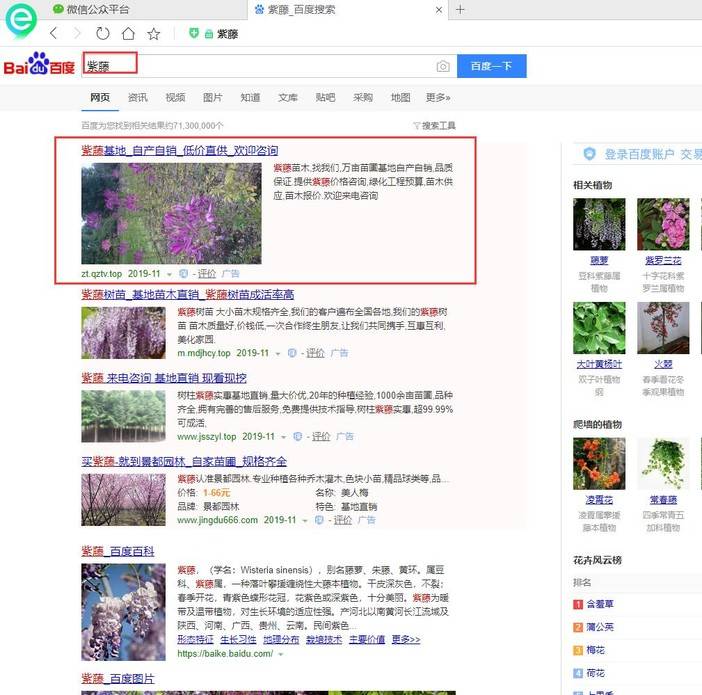Expand the 搜索工具 filter options
702x695 pixels.
click(434, 126)
